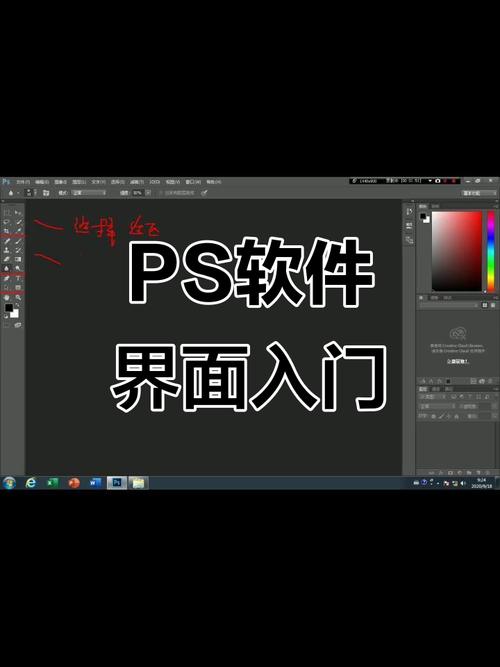Click the strength value input field
The width and height of the screenshot is (500, 667).
point(137,193)
